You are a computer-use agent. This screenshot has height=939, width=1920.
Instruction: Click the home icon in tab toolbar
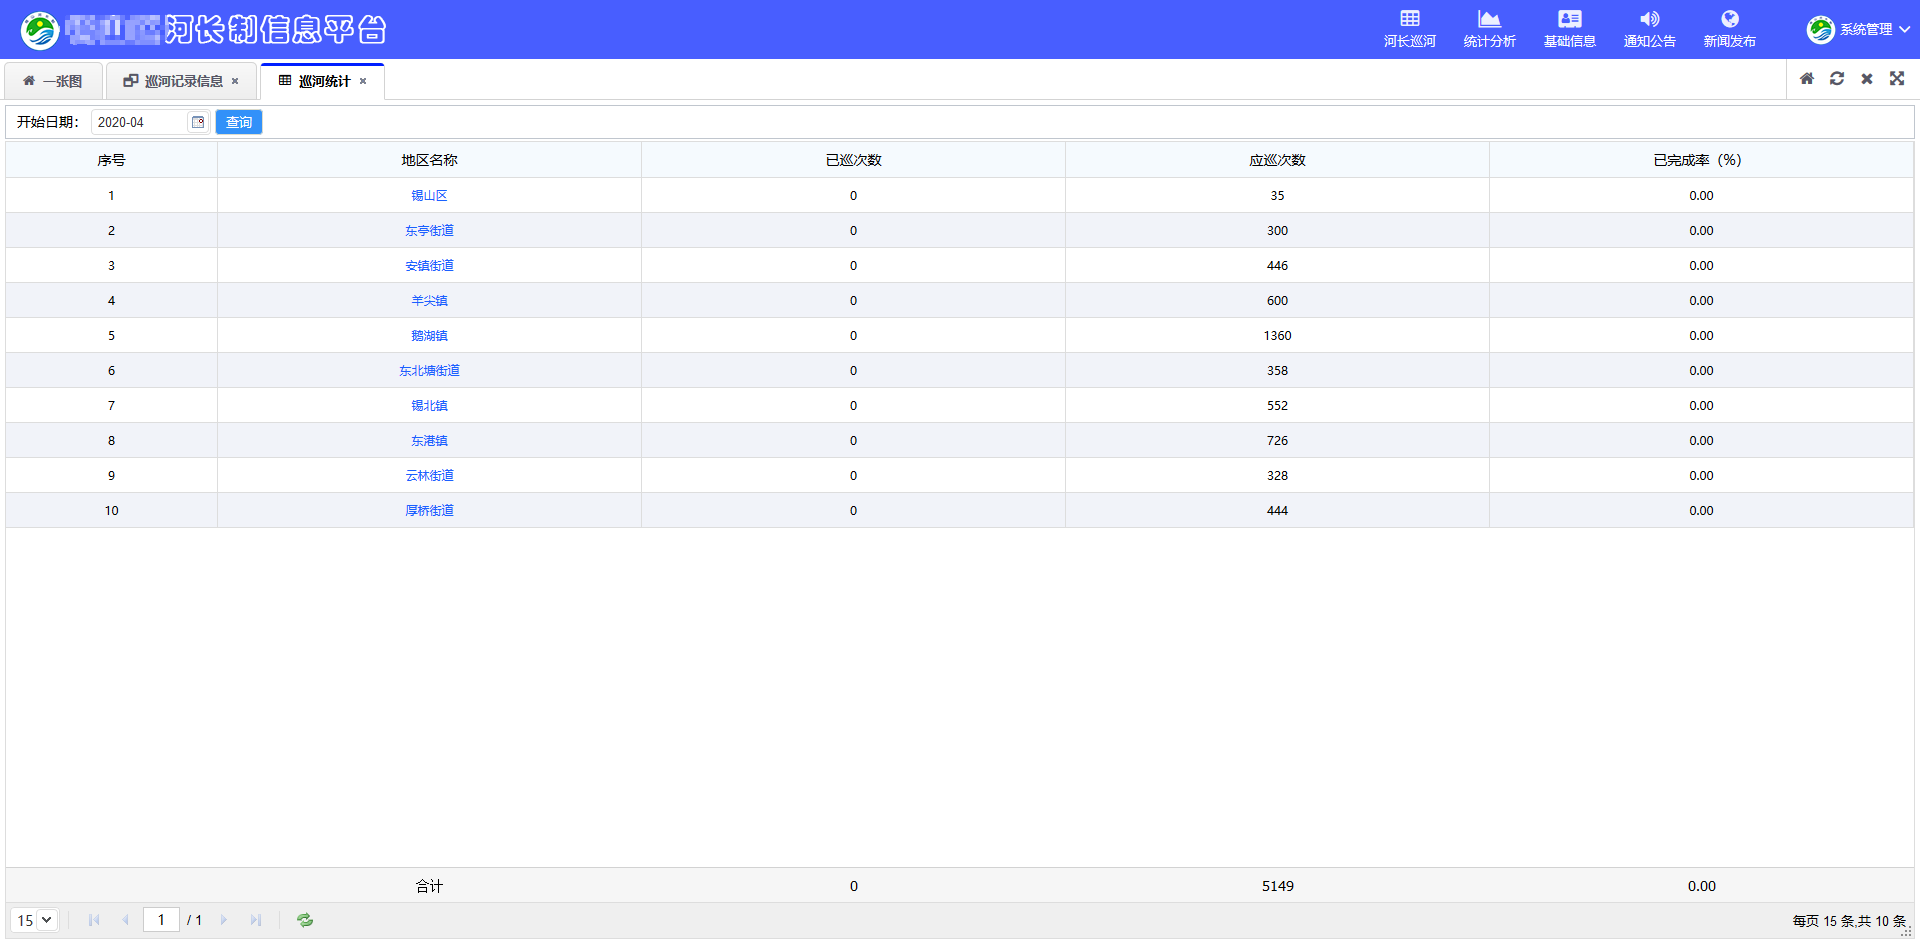(x=1807, y=79)
